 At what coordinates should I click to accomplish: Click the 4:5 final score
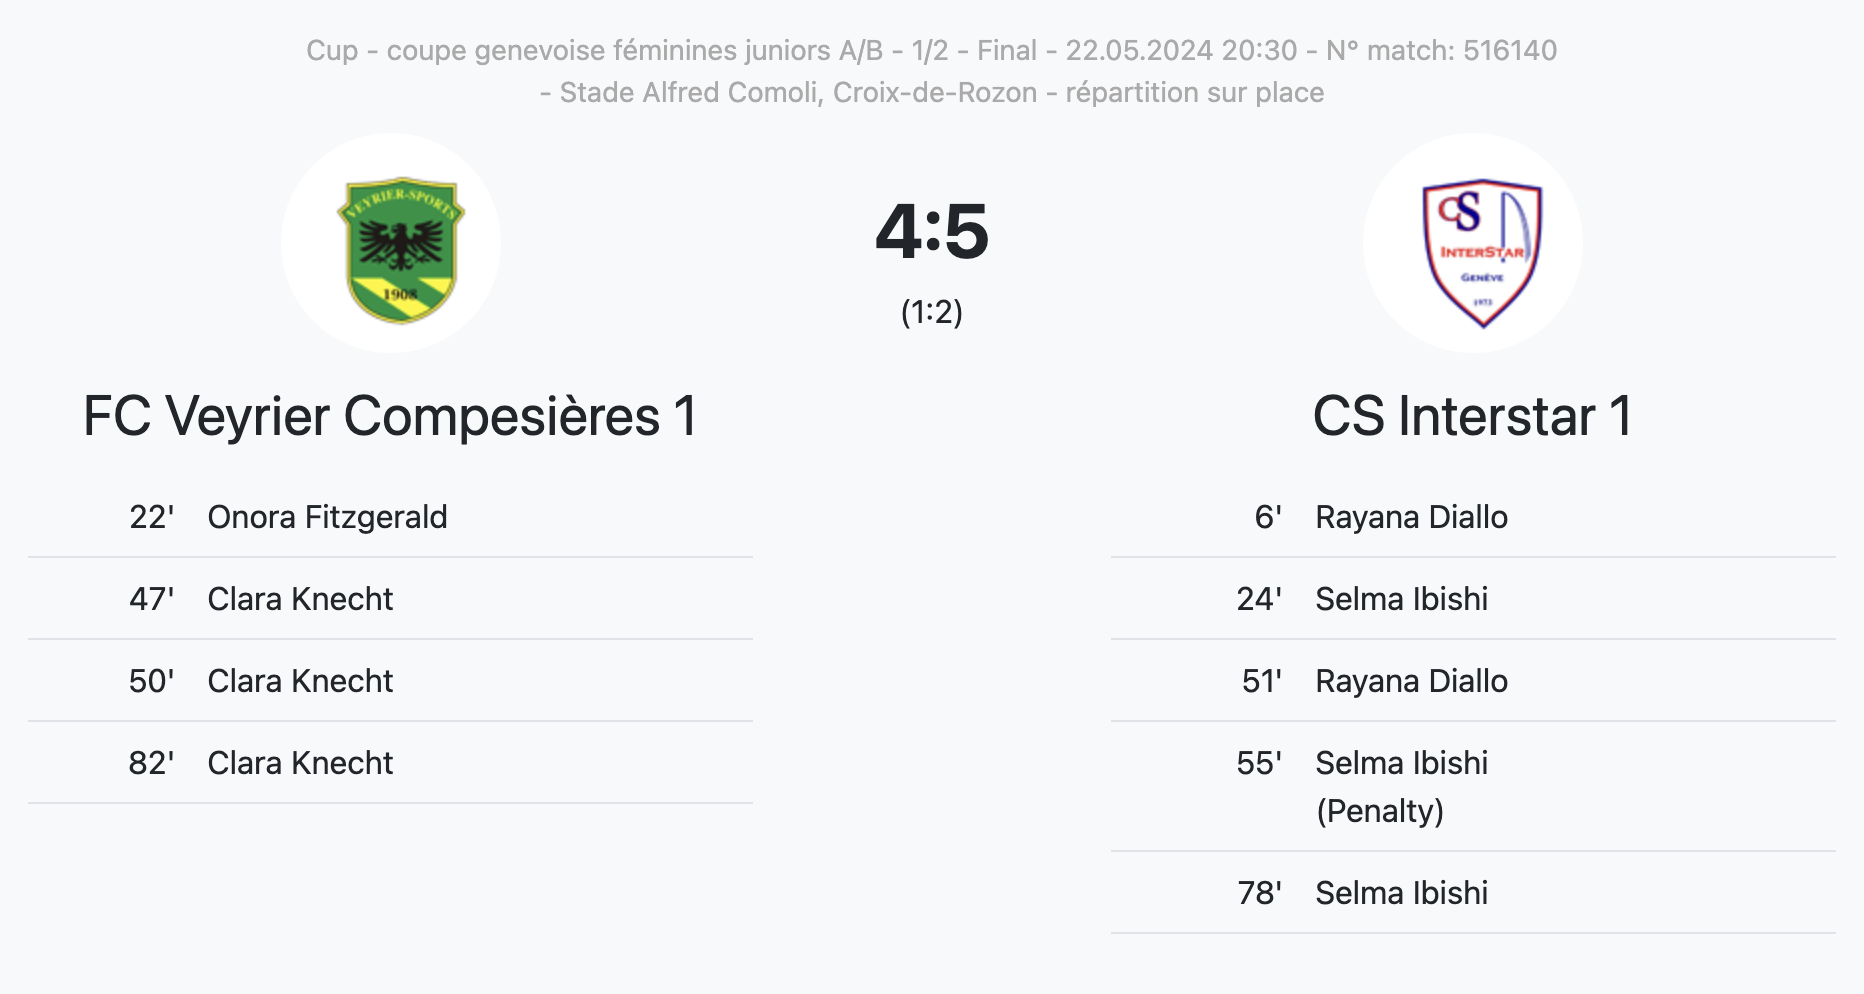coord(932,232)
